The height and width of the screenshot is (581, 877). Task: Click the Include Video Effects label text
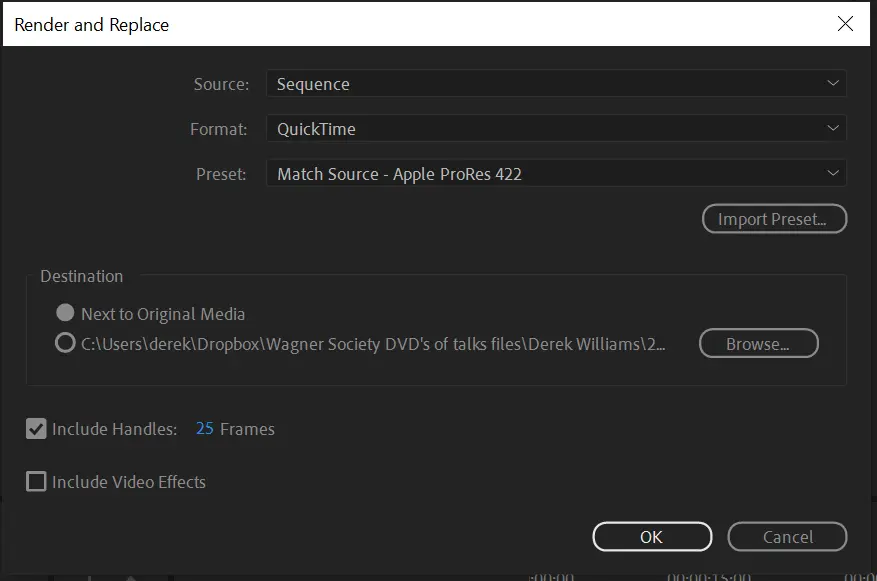click(x=128, y=482)
